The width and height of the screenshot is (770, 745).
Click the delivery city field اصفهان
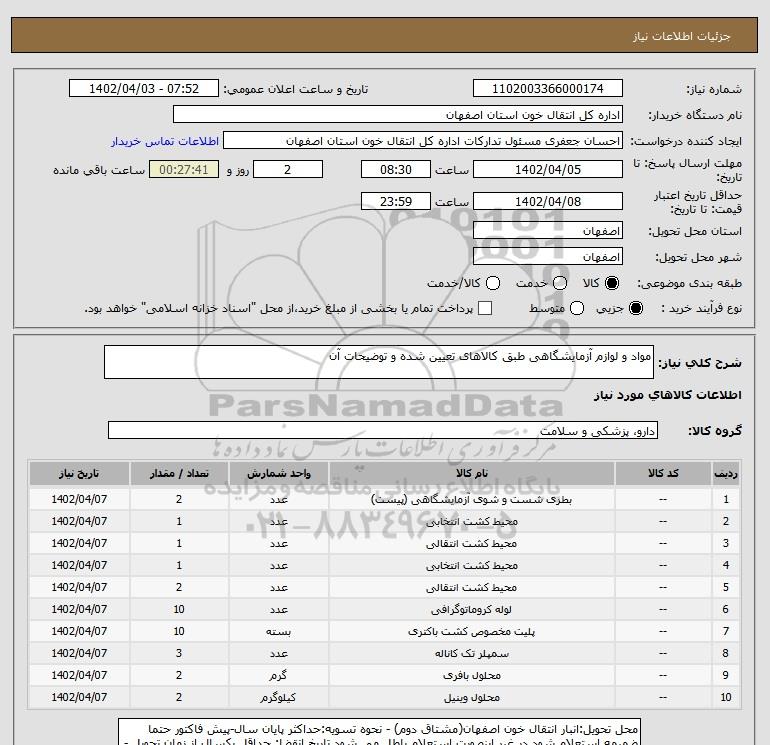tap(548, 256)
